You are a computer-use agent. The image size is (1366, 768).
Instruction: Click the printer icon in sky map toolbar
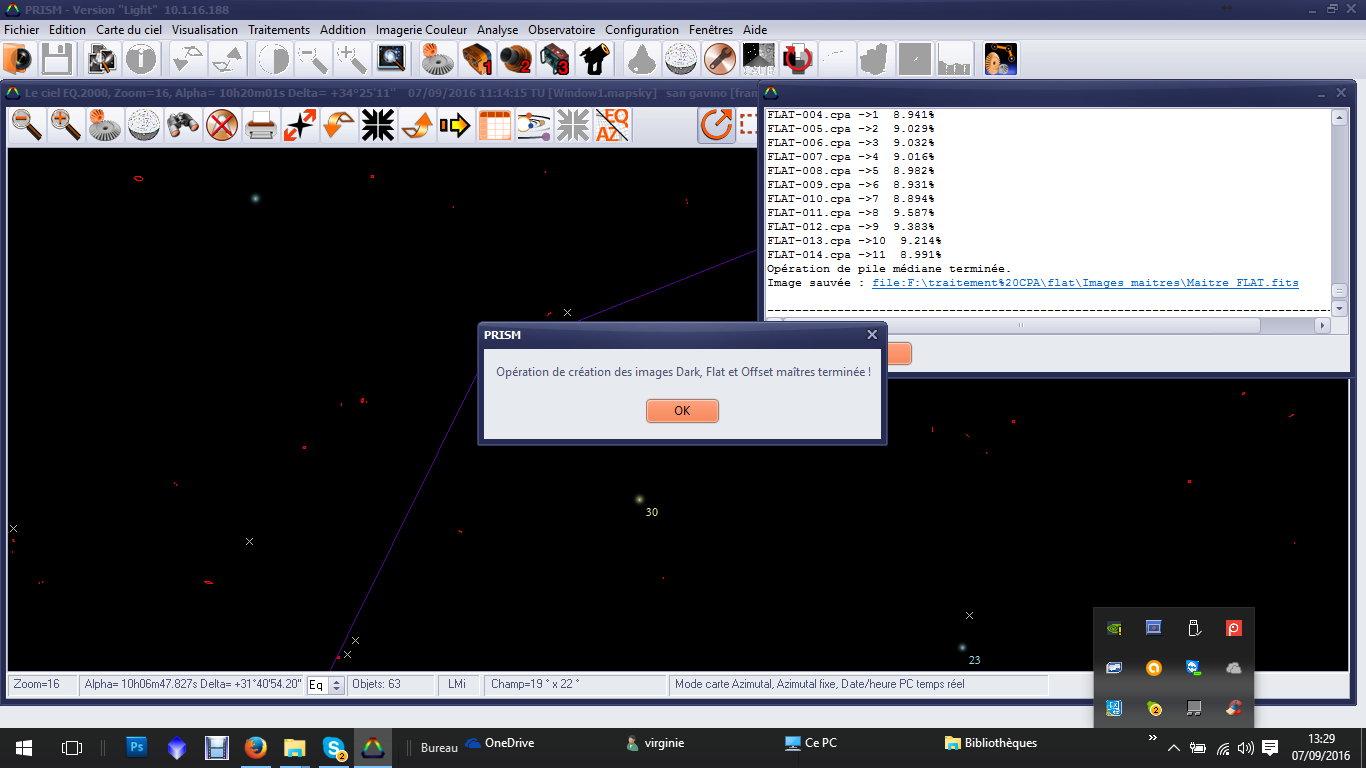(261, 126)
